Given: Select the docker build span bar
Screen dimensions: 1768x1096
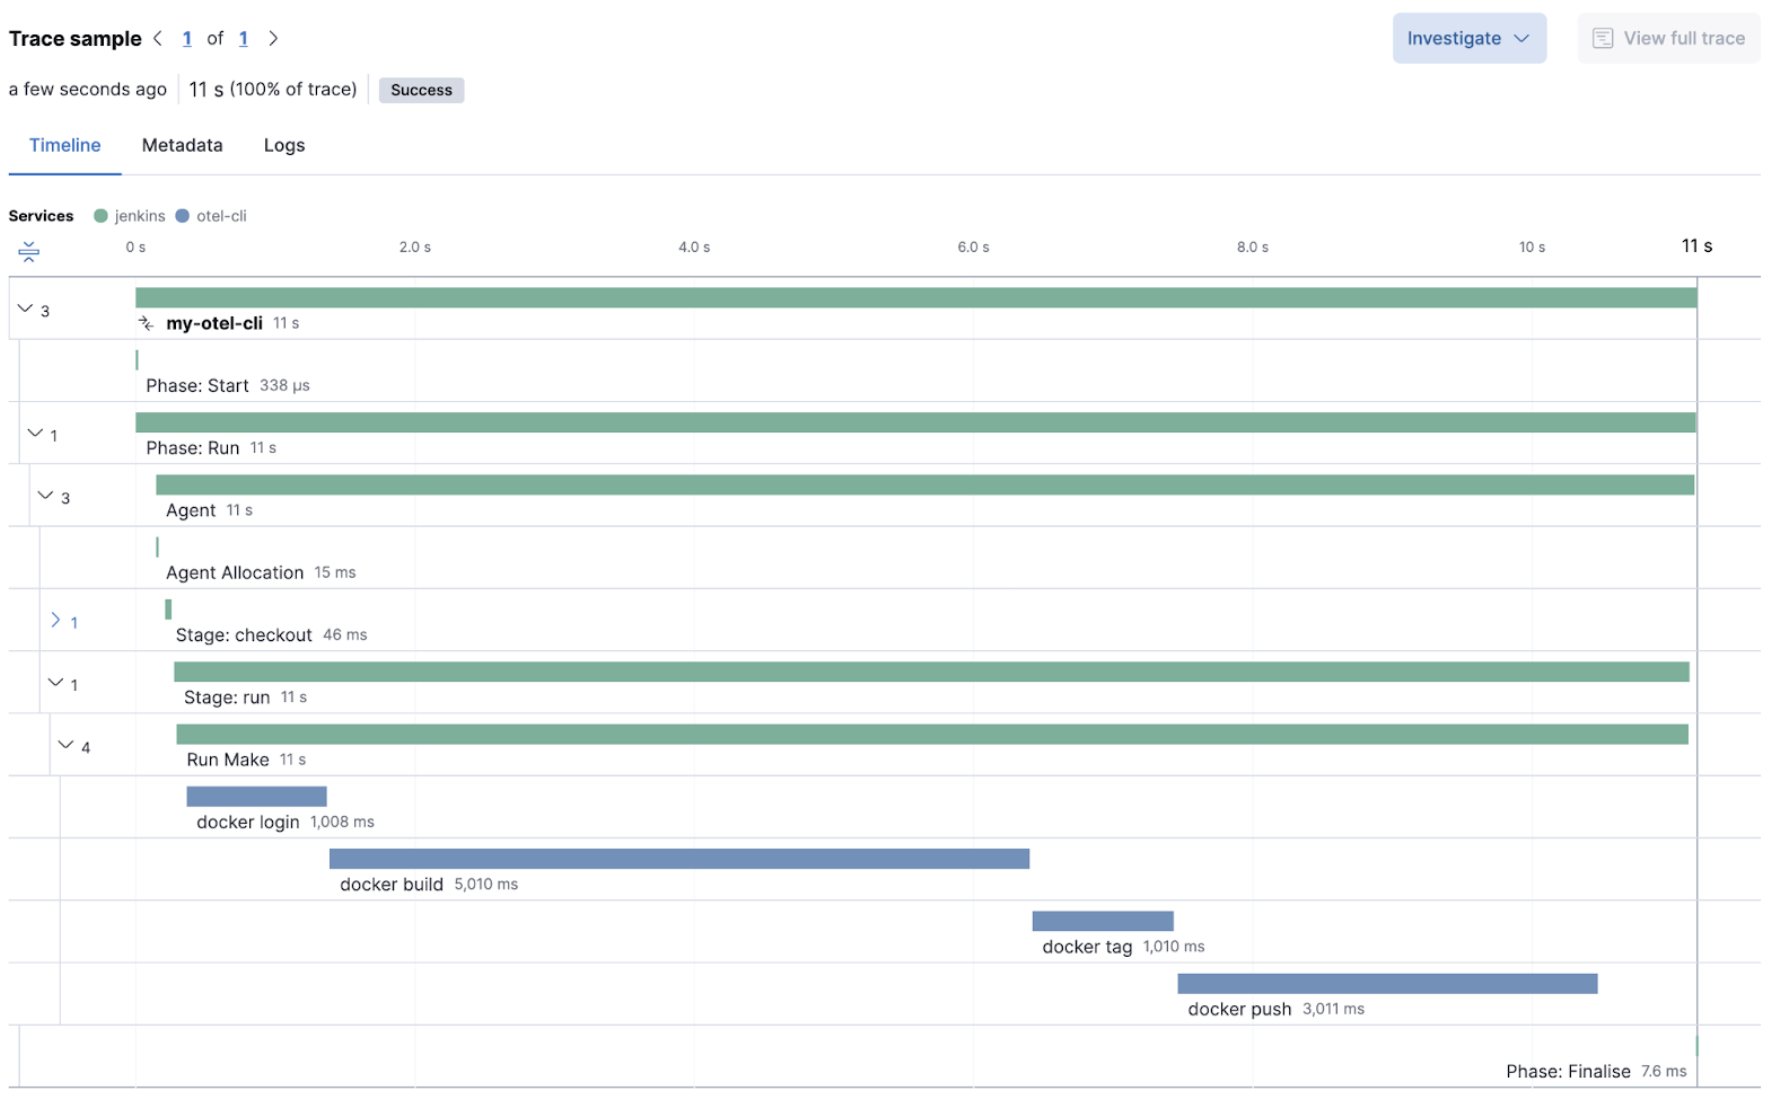Looking at the screenshot, I should coord(678,858).
